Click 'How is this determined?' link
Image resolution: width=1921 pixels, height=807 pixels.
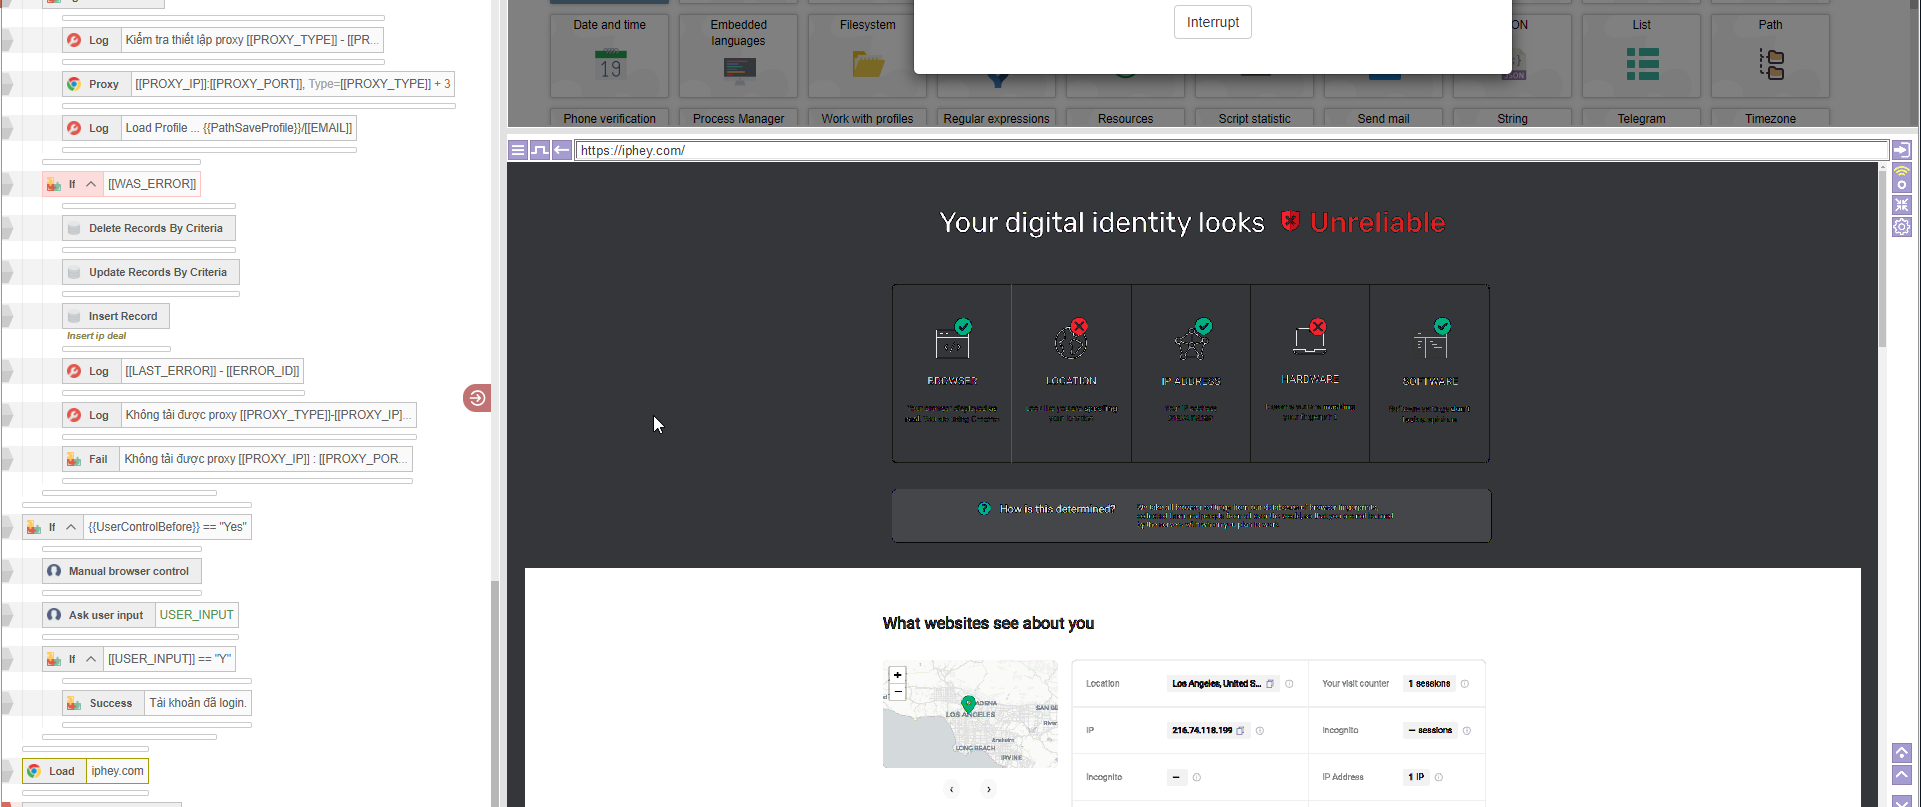point(1056,509)
